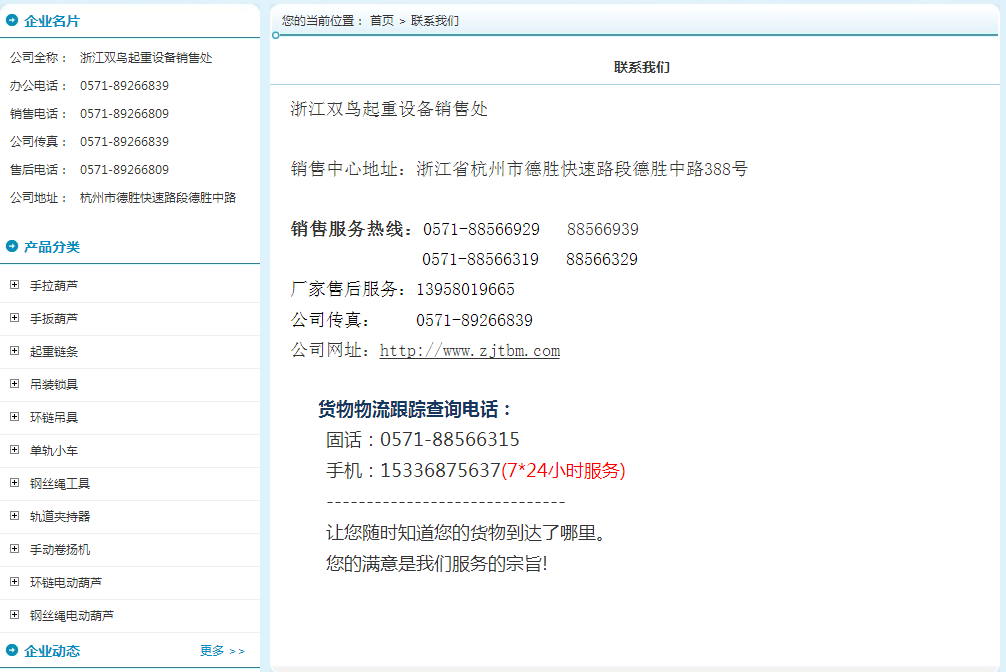Click 联系我们 in the breadcrumb path
The width and height of the screenshot is (1006, 672).
(x=435, y=20)
